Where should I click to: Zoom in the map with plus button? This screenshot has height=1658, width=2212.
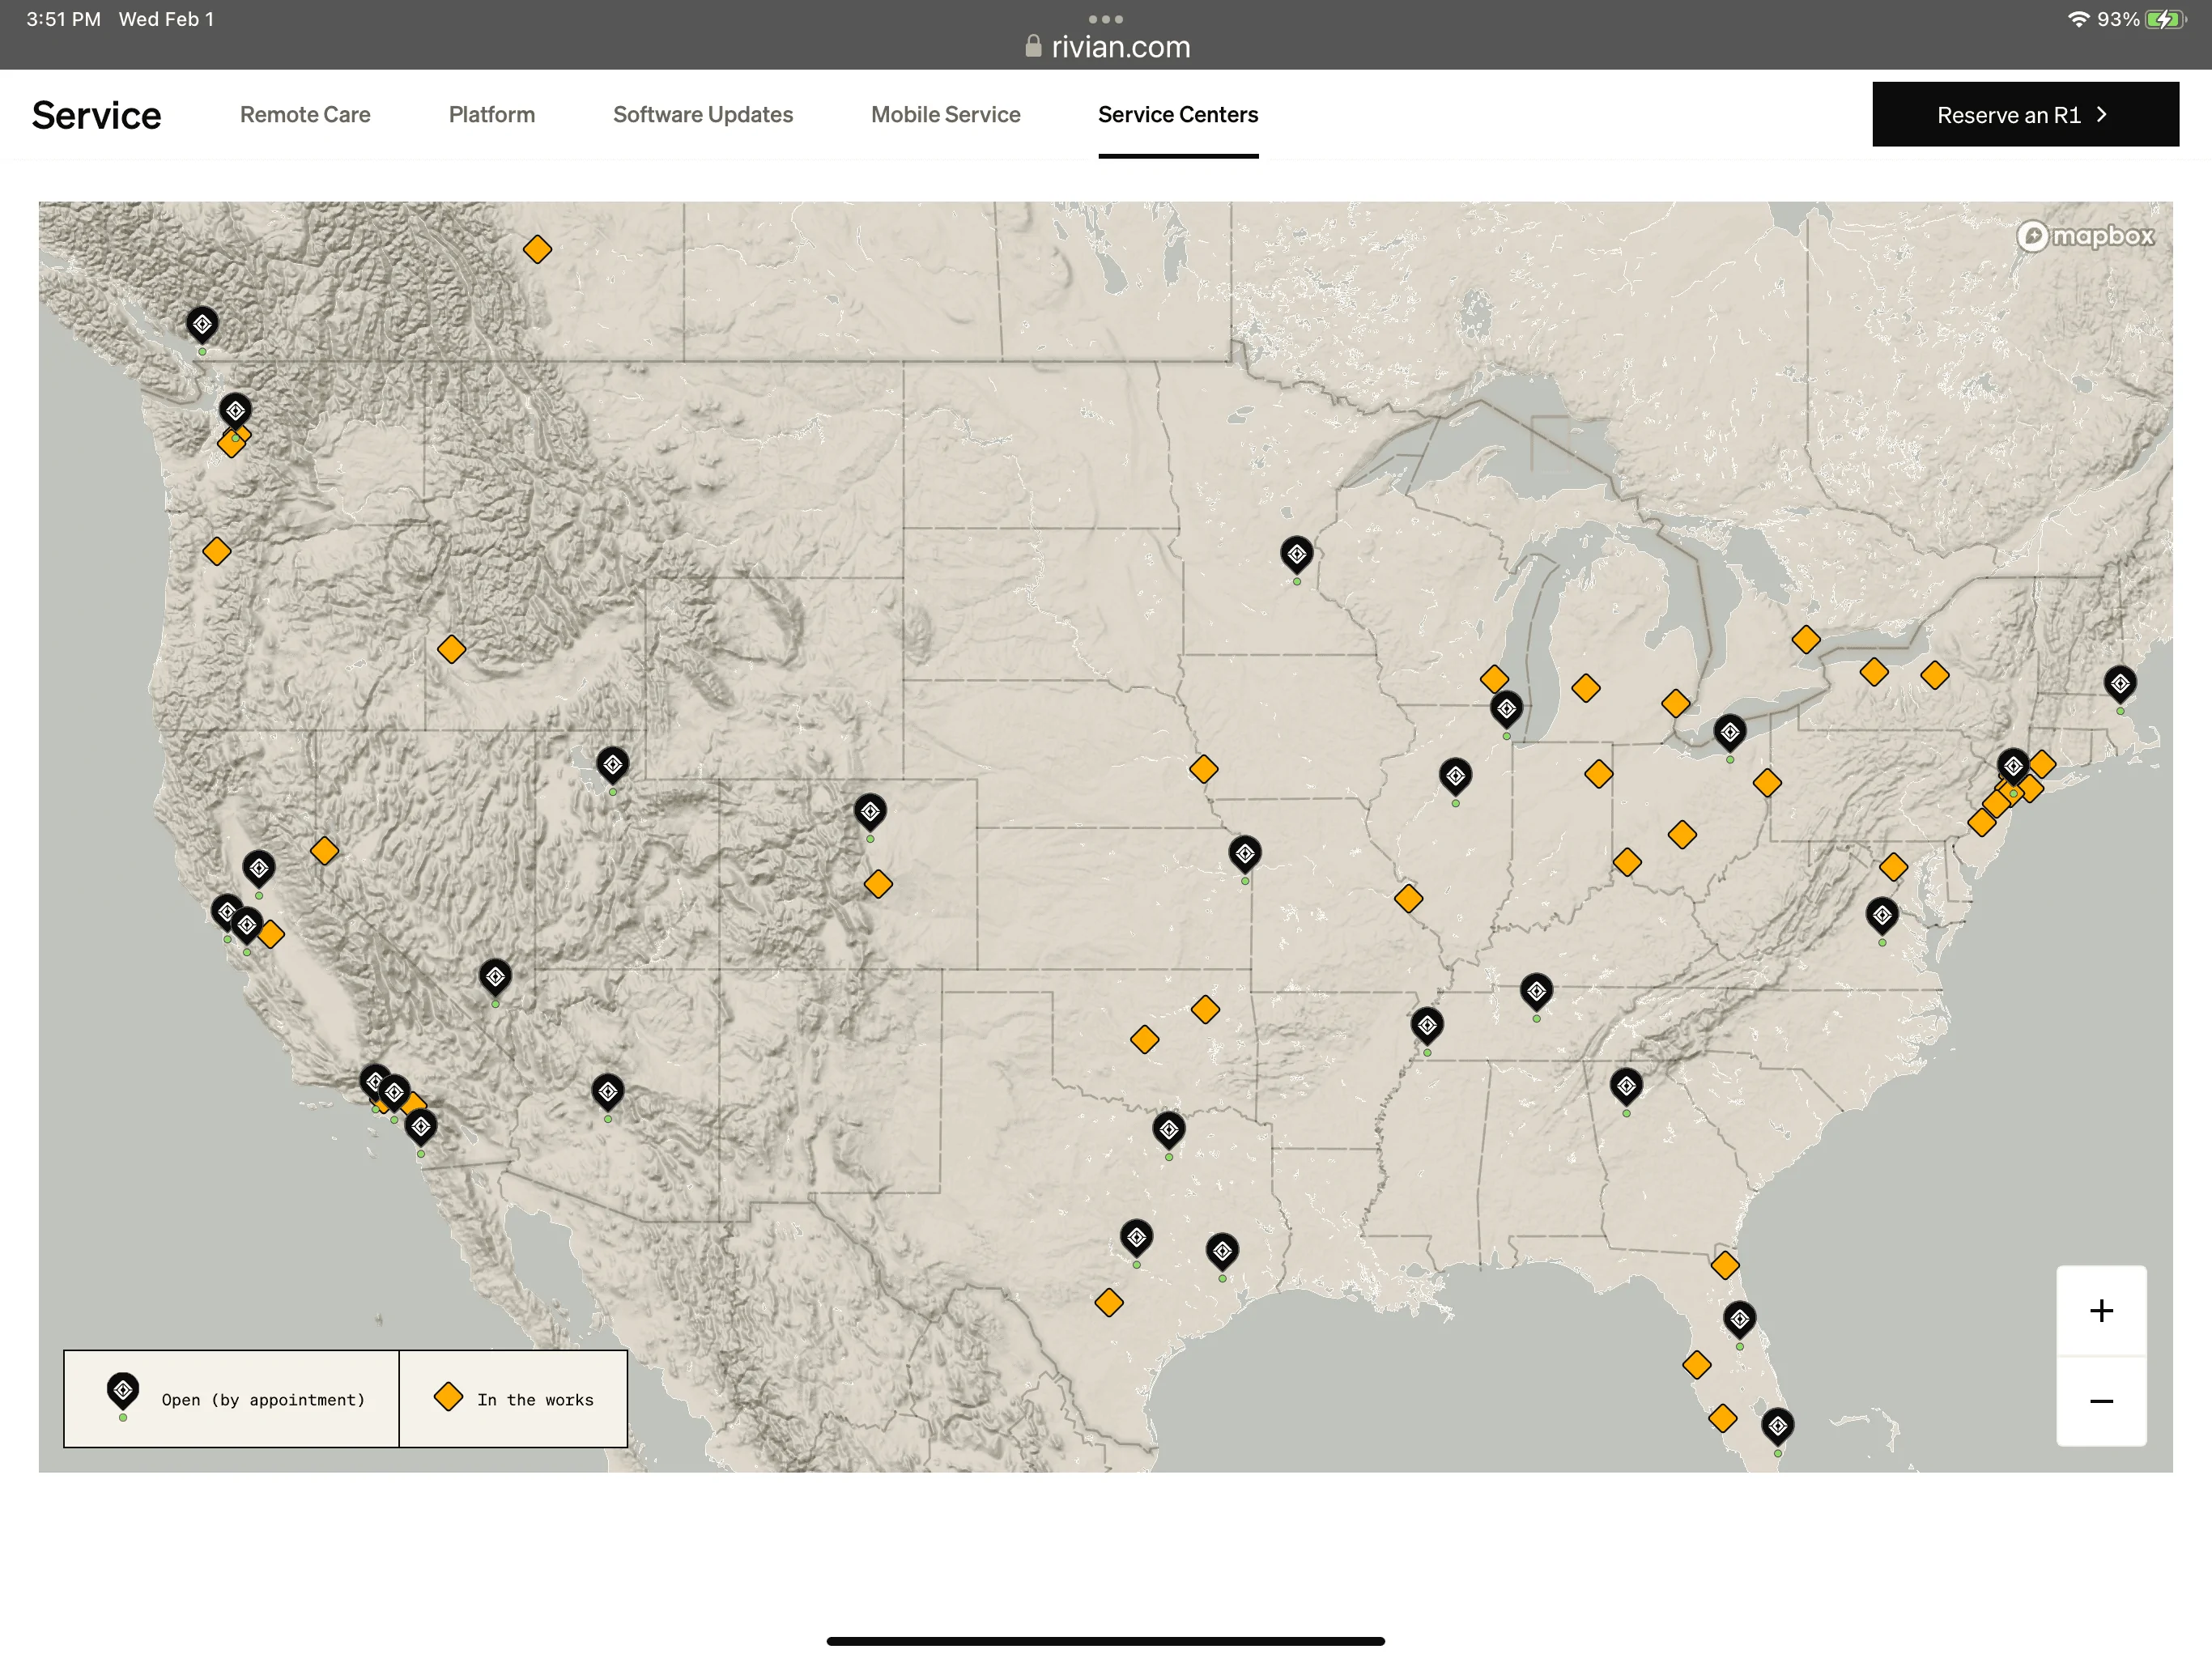pos(2100,1309)
